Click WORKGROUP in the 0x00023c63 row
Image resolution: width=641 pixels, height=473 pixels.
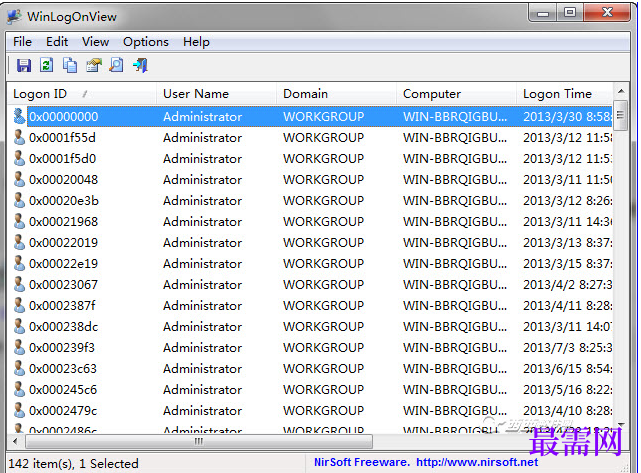click(x=323, y=369)
